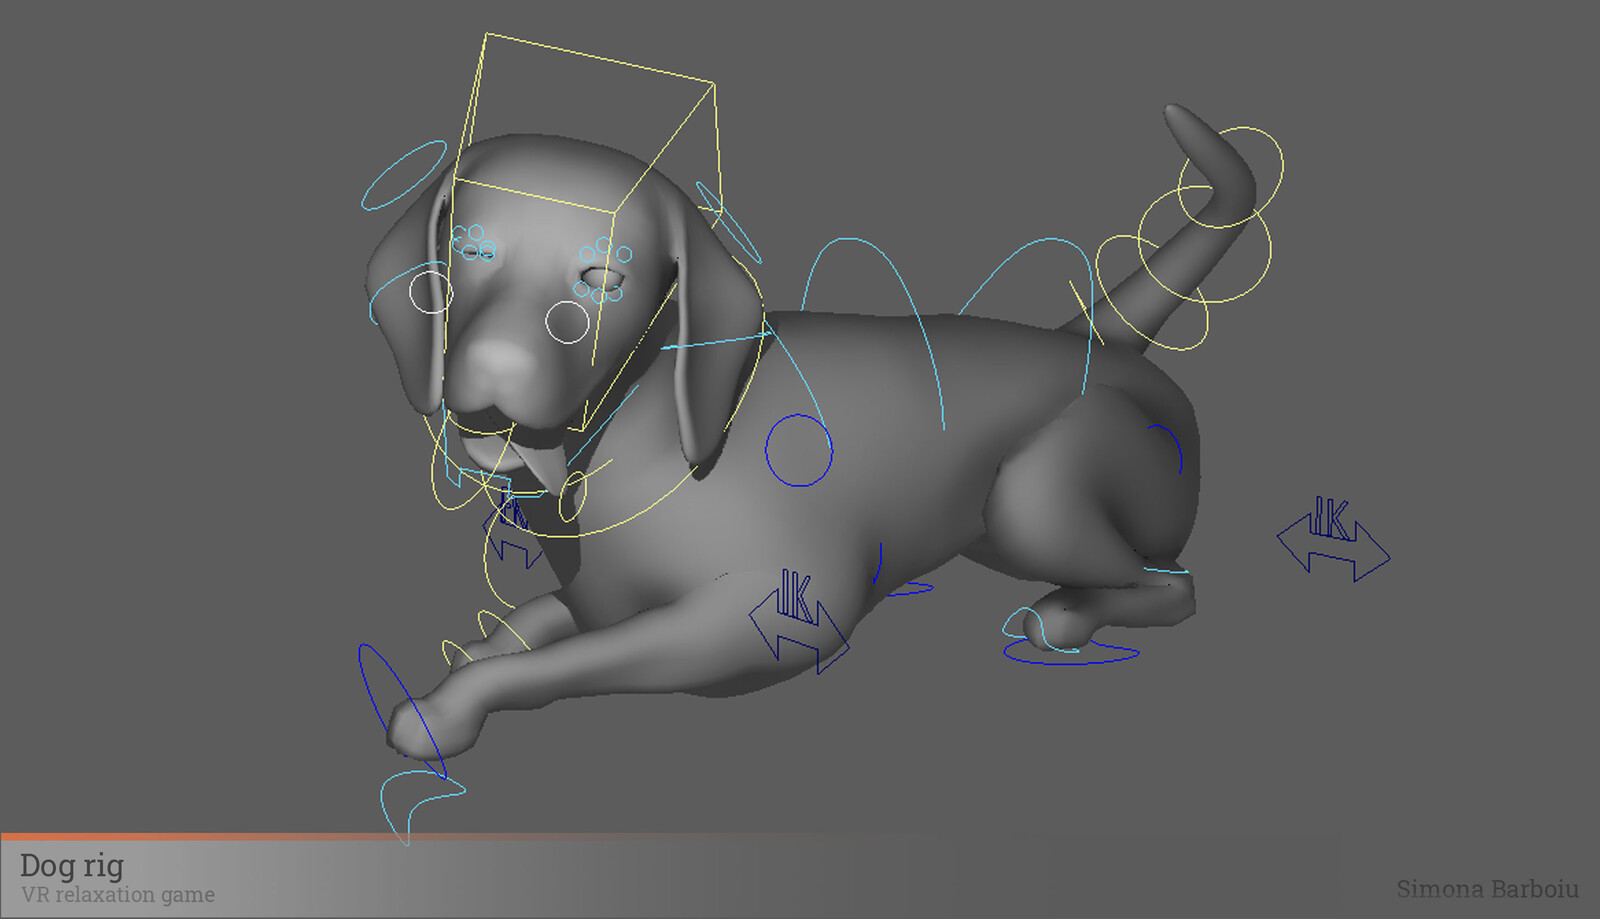Screen dimensions: 1600x919
Task: Select the cyan spine arc nearest the tail
Action: (x=1027, y=315)
